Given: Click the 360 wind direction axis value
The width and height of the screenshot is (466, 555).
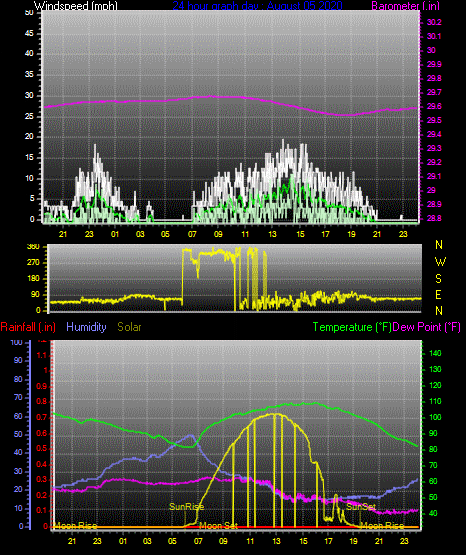Looking at the screenshot, I should coord(33,247).
